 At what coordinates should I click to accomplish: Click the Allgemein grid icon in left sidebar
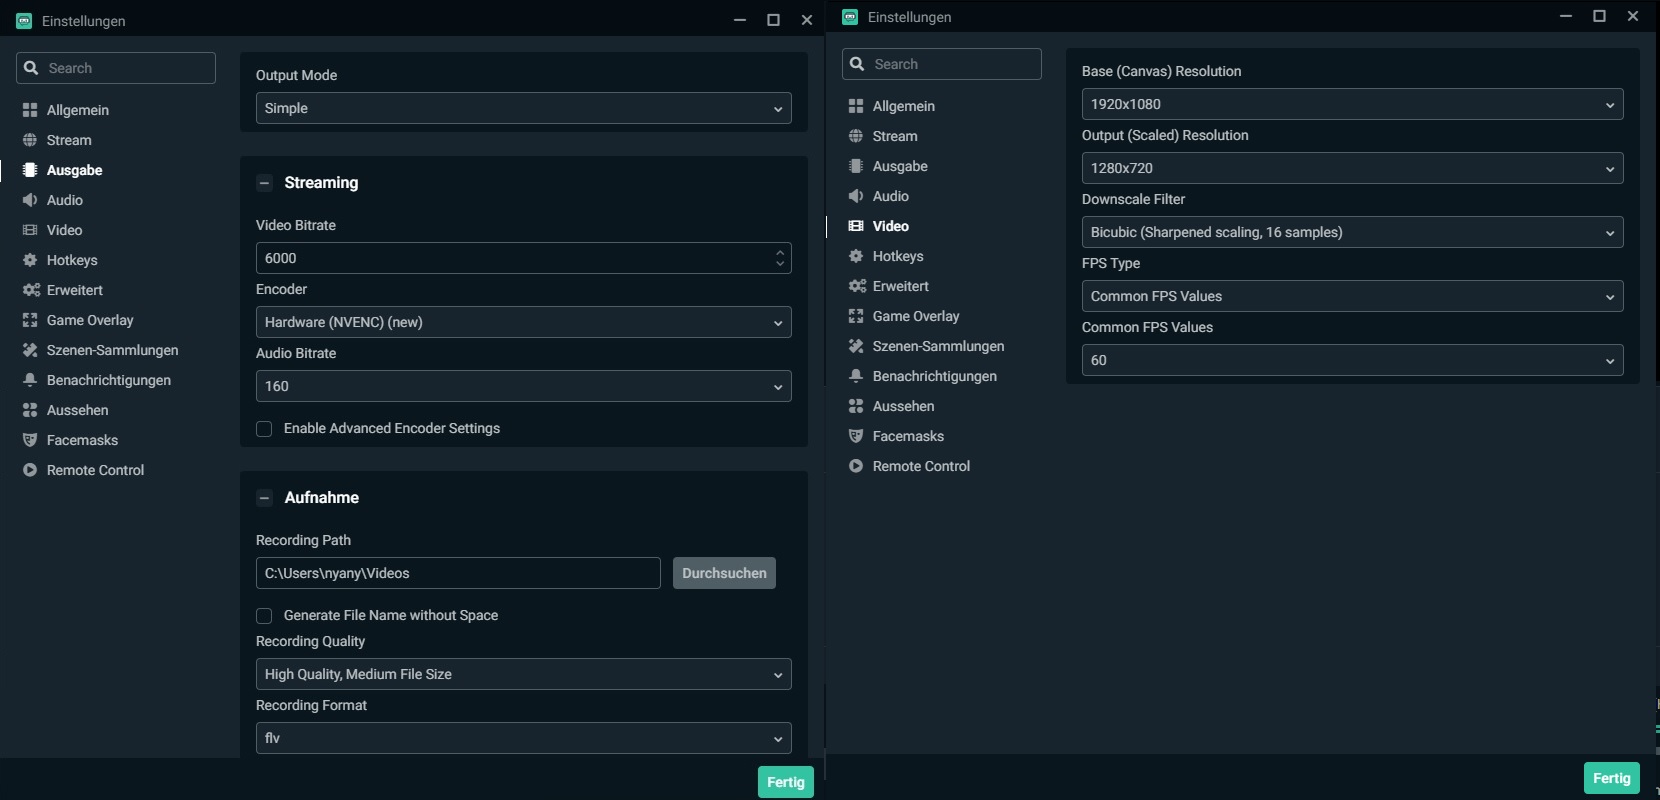pyautogui.click(x=30, y=110)
